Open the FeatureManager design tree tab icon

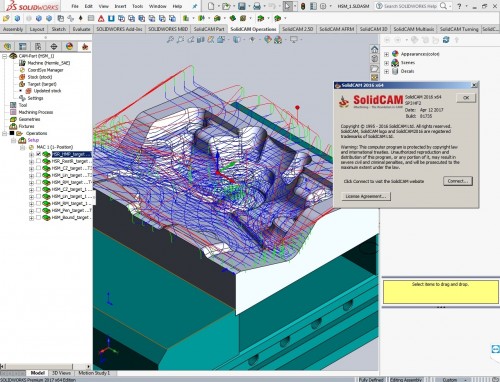point(7,46)
